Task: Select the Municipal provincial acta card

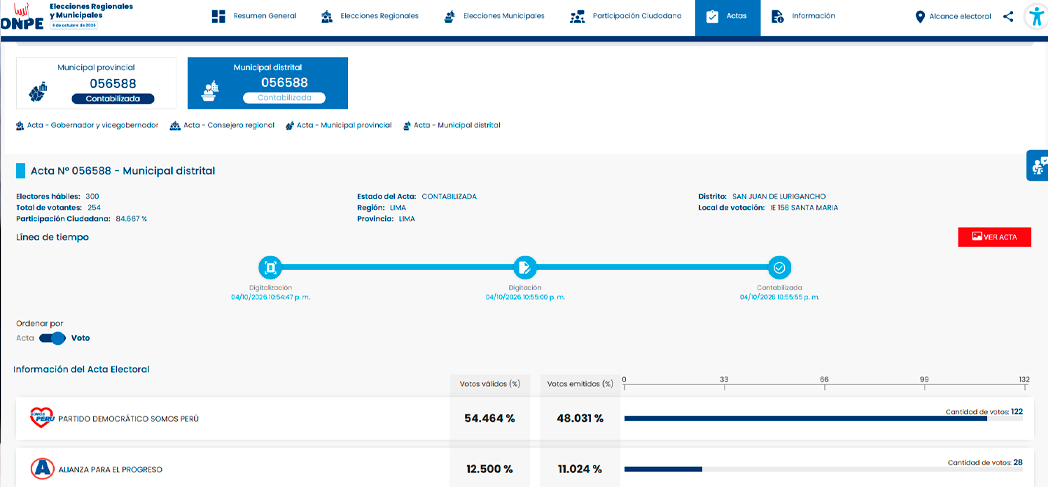Action: (96, 83)
